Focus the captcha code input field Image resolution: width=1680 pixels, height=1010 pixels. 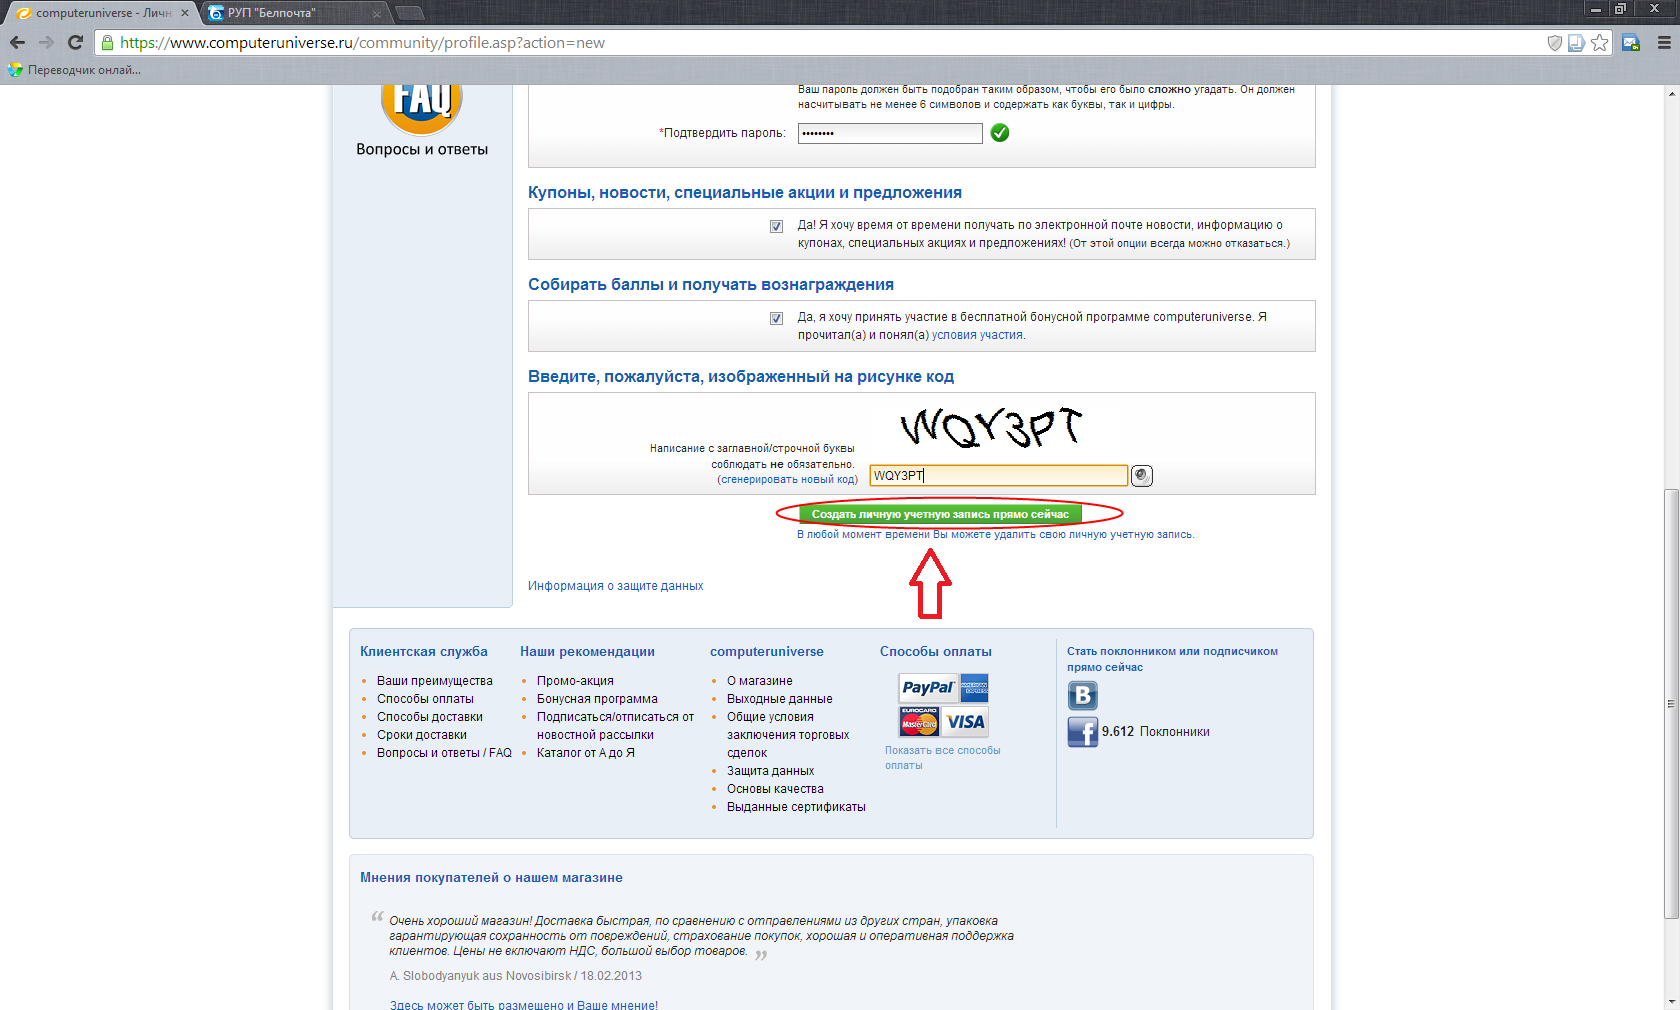(x=998, y=476)
